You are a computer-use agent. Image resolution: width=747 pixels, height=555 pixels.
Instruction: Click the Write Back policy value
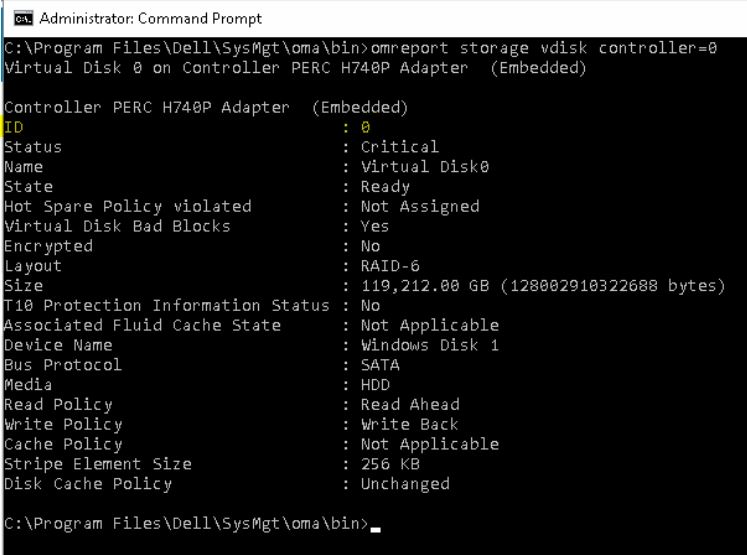click(410, 424)
